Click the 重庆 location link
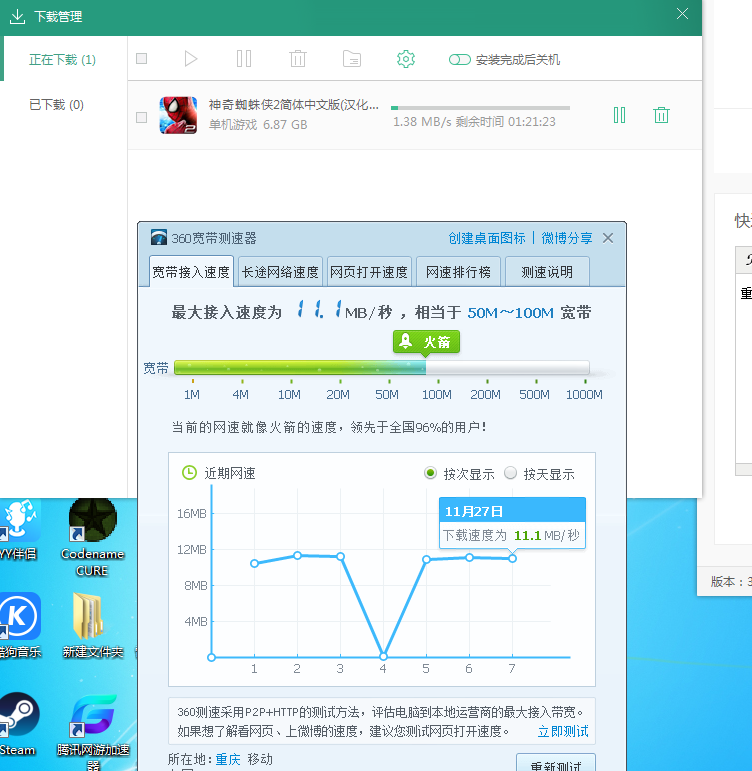This screenshot has height=771, width=752. 228,759
